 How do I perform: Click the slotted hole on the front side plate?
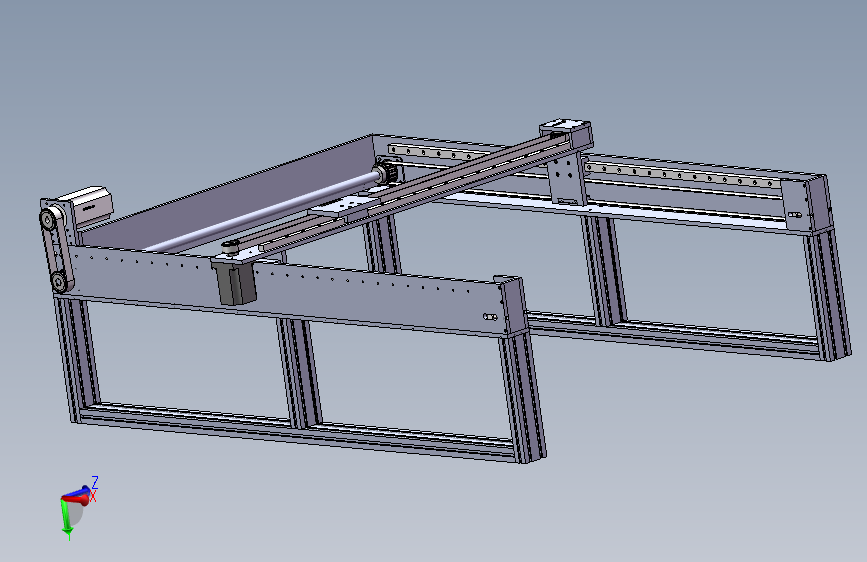pyautogui.click(x=490, y=317)
